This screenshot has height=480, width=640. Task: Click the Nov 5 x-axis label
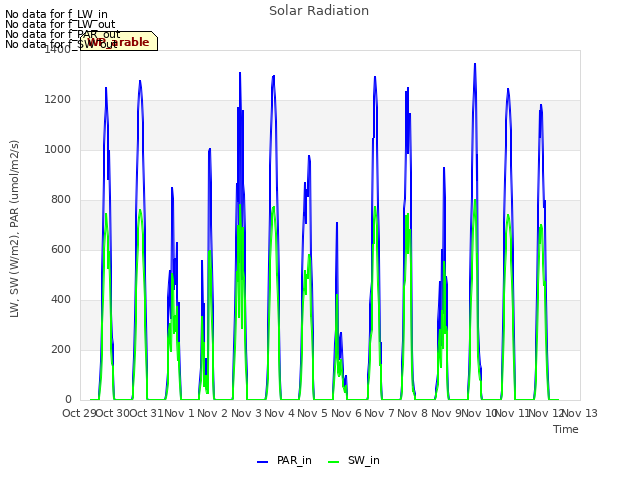312,413
